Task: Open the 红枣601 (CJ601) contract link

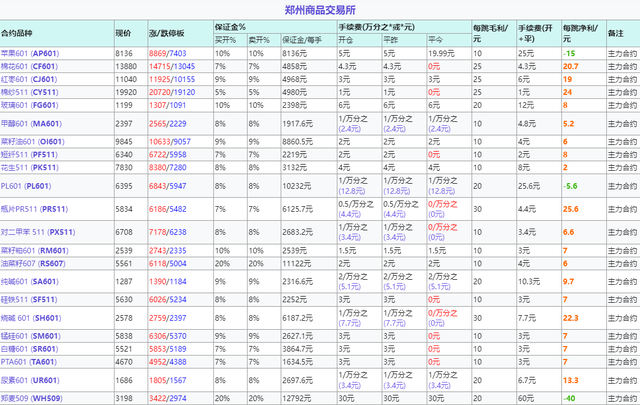Action: coord(29,79)
